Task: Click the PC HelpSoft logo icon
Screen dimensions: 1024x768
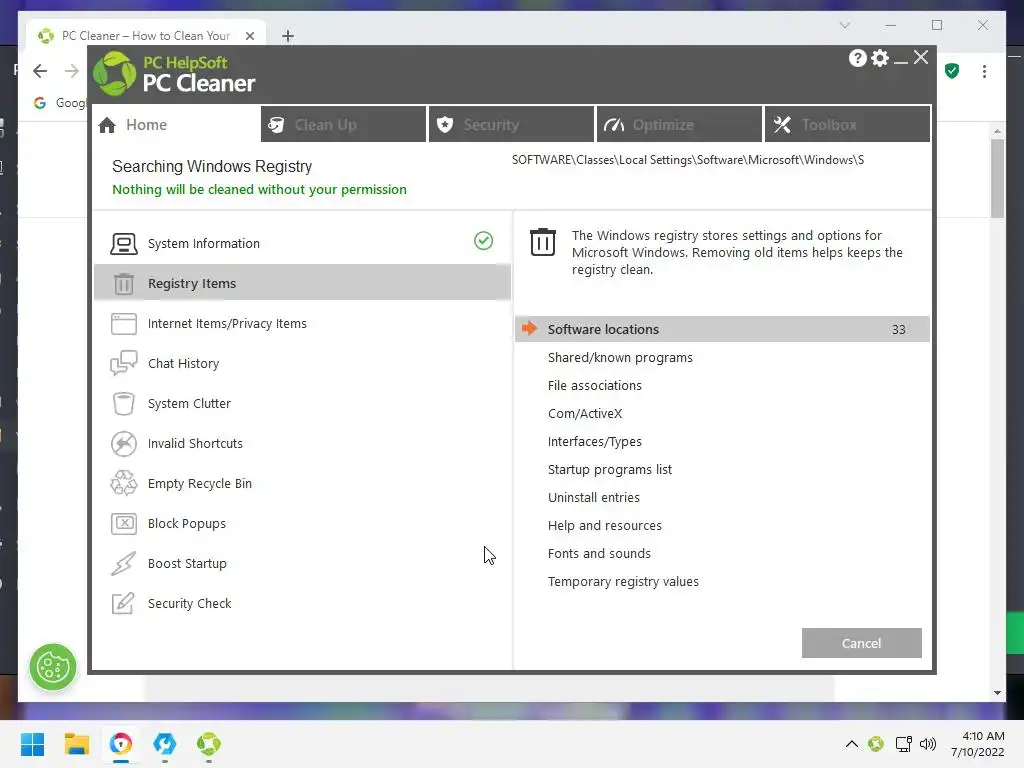Action: coord(114,73)
